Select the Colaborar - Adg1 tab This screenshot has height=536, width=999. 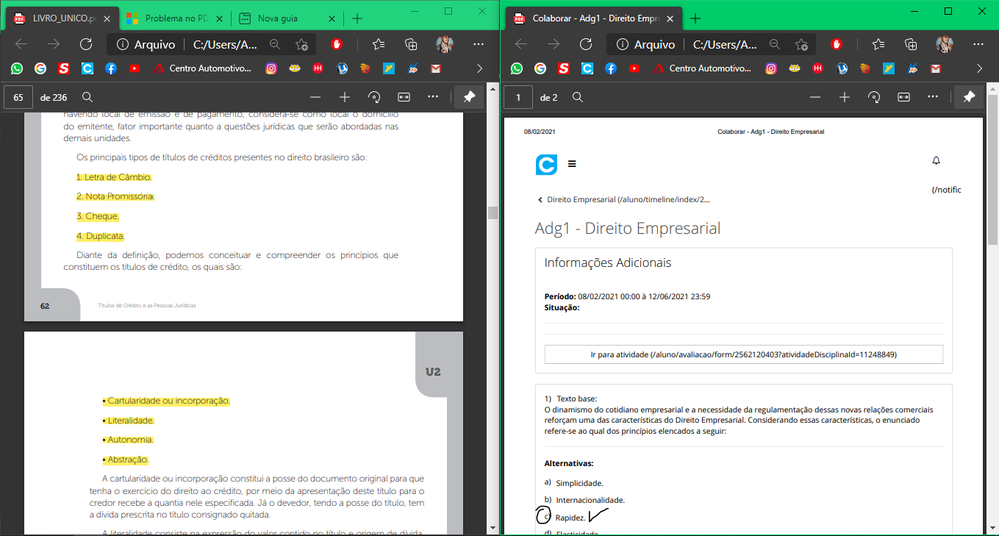(x=594, y=18)
